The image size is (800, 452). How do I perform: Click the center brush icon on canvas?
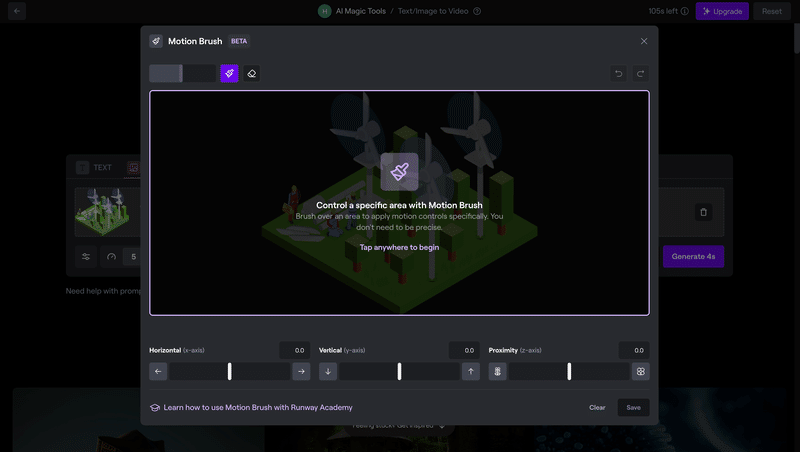pos(399,172)
